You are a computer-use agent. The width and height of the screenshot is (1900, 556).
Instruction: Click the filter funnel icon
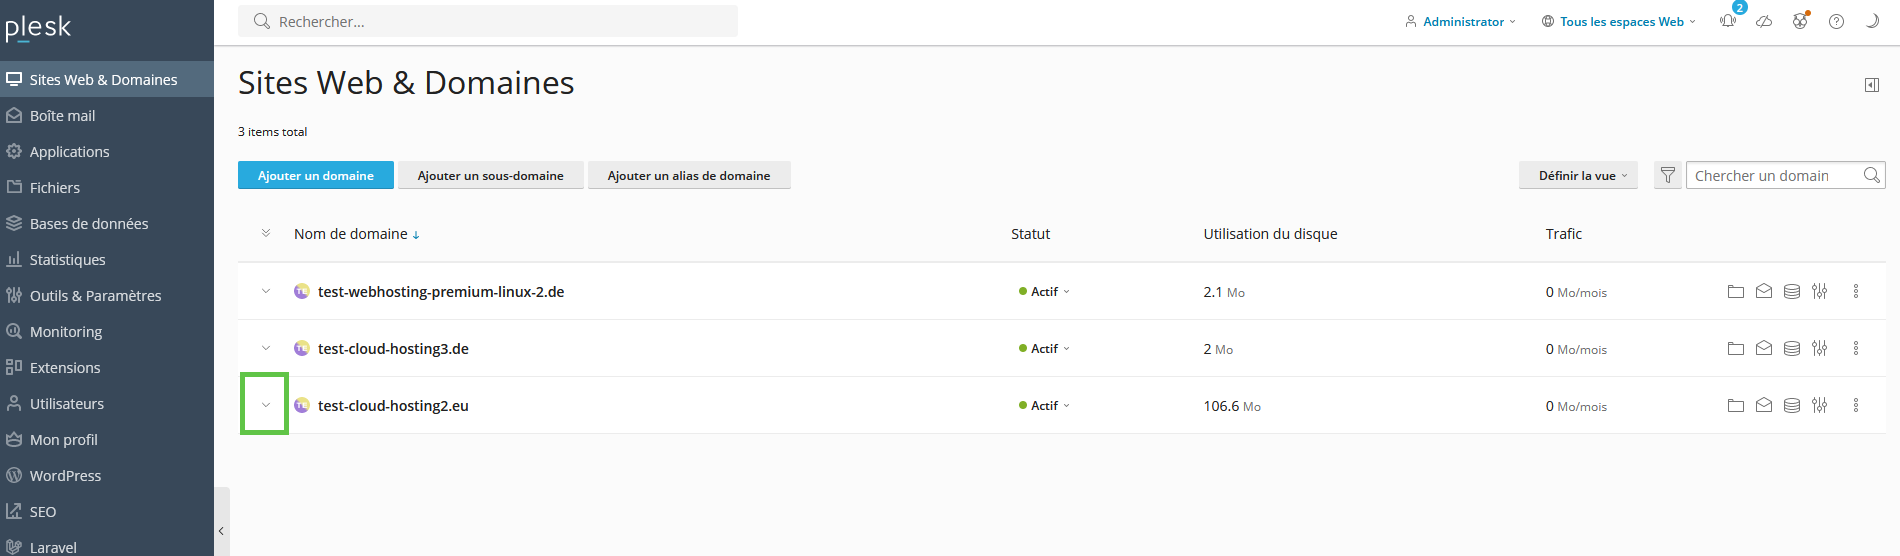click(1668, 176)
